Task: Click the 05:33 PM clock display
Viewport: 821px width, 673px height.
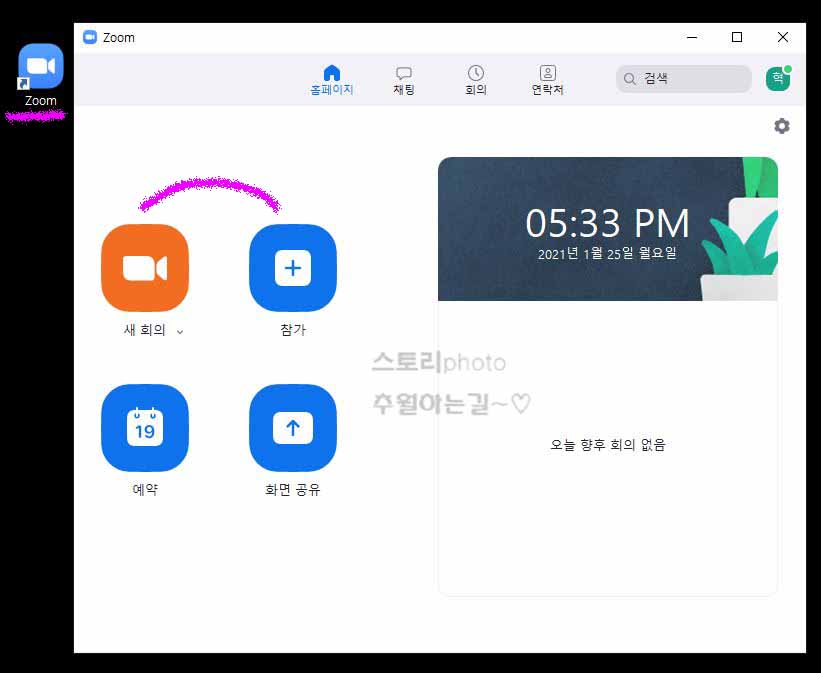Action: [x=607, y=224]
